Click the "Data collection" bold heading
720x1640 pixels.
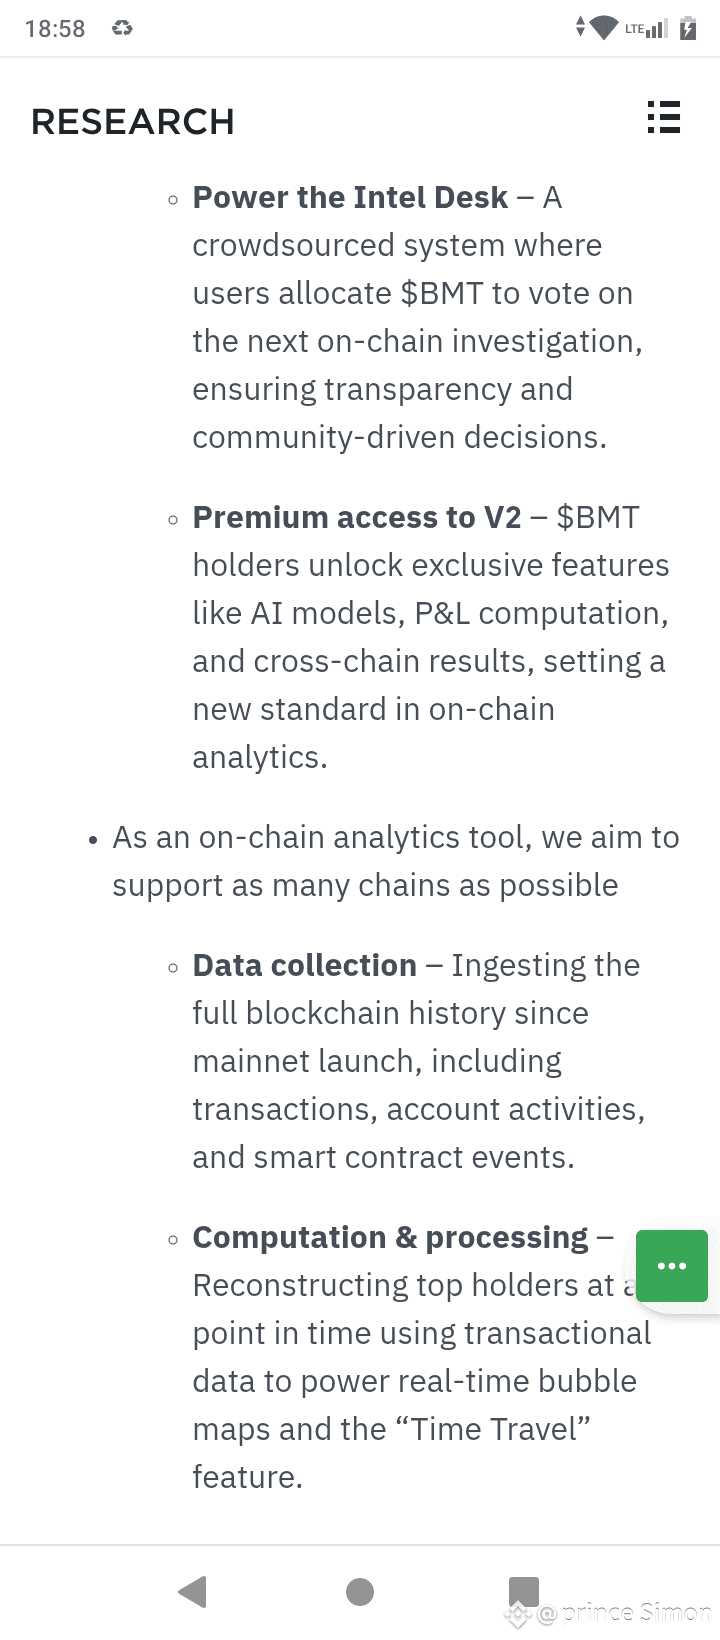(304, 966)
